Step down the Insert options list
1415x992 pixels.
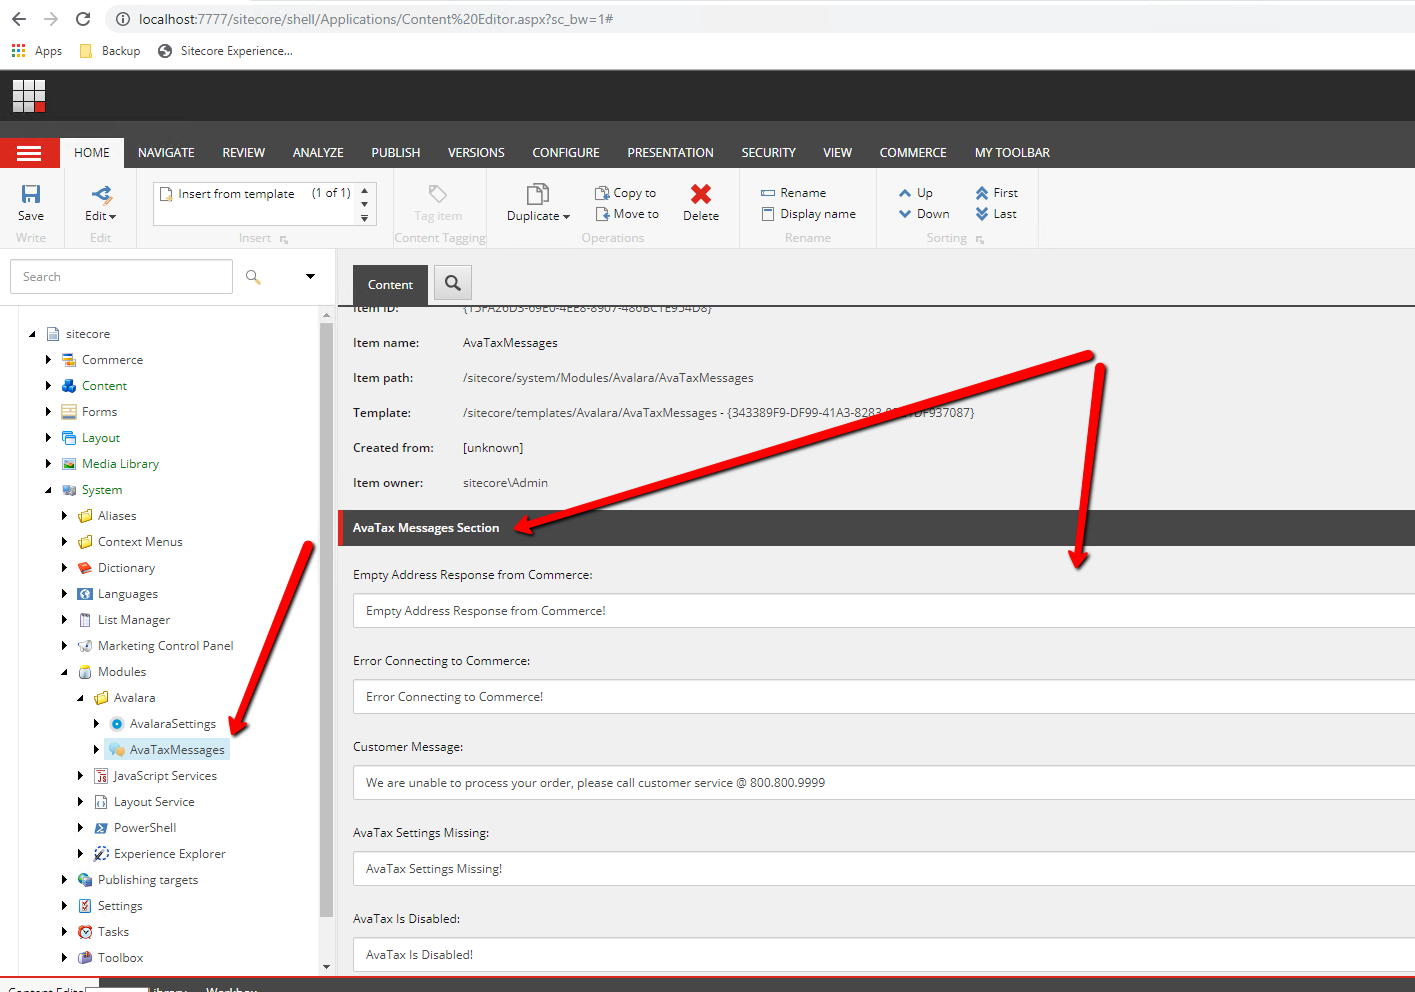(x=365, y=205)
